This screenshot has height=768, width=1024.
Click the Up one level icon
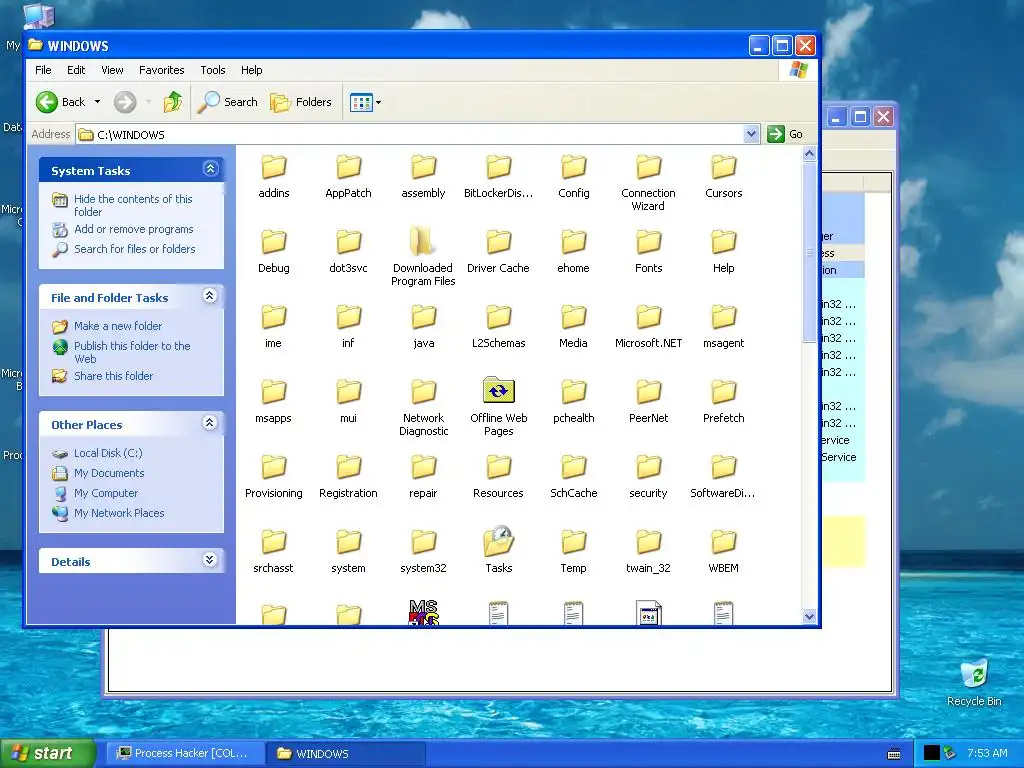click(173, 102)
